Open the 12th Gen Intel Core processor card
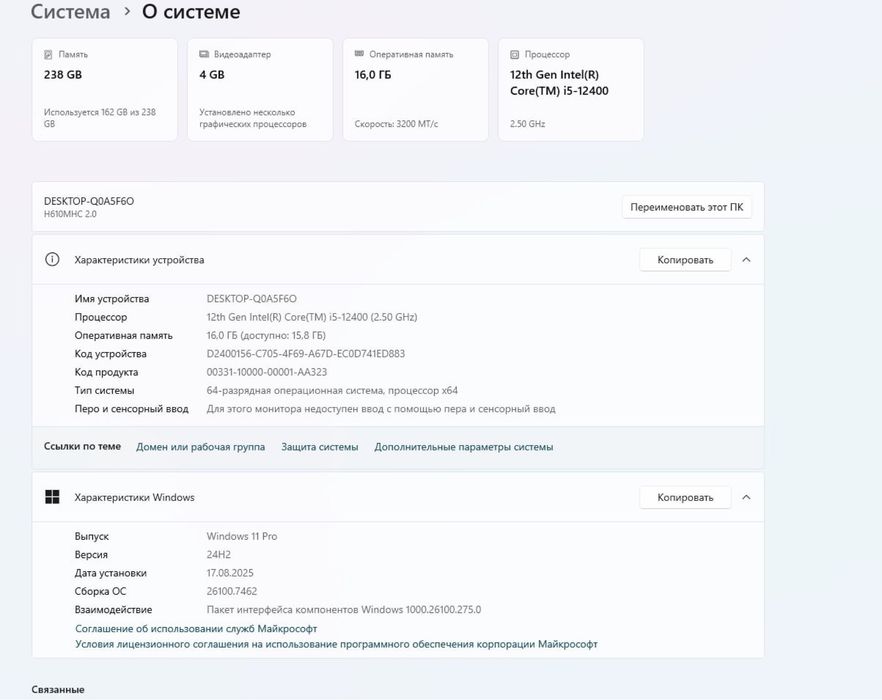 [x=570, y=90]
